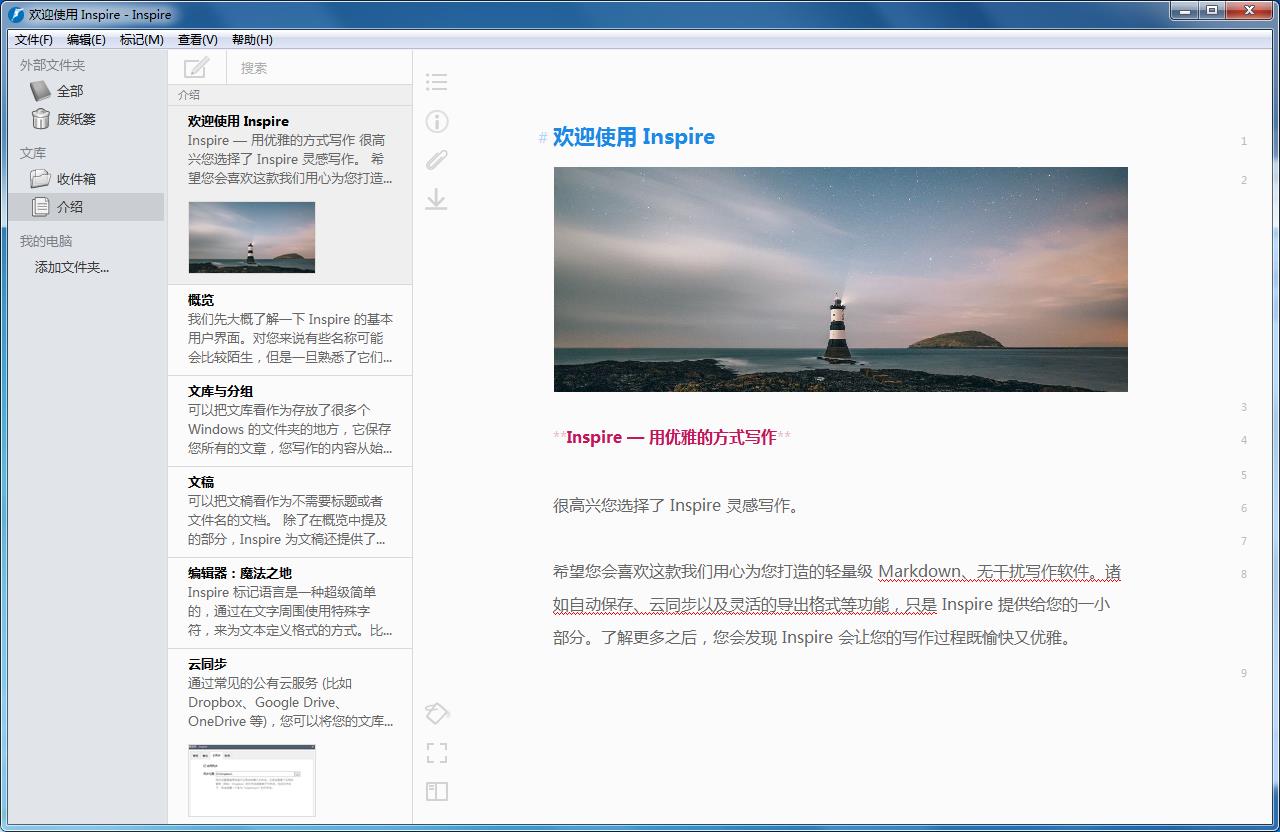Screen dimensions: 1280x832
Task: Open the document outline icon
Action: click(x=436, y=81)
